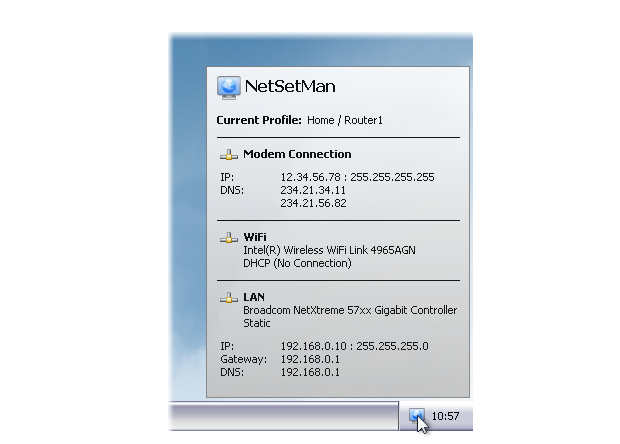Click the NetSetMan tray icon in taskbar
The image size is (620, 444).
(416, 416)
